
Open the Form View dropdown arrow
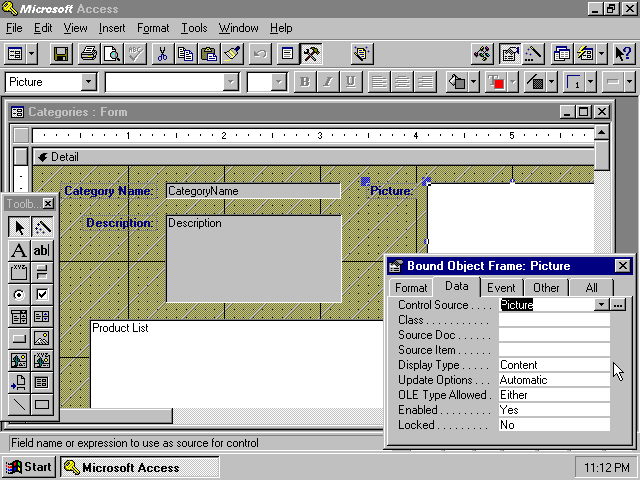pyautogui.click(x=32, y=54)
